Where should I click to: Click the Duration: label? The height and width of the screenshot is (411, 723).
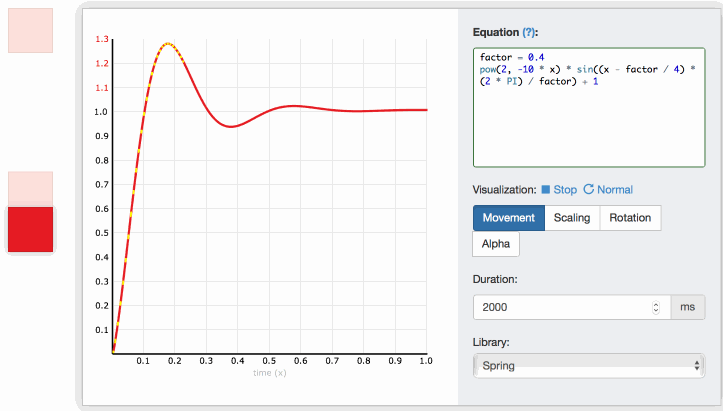(495, 279)
